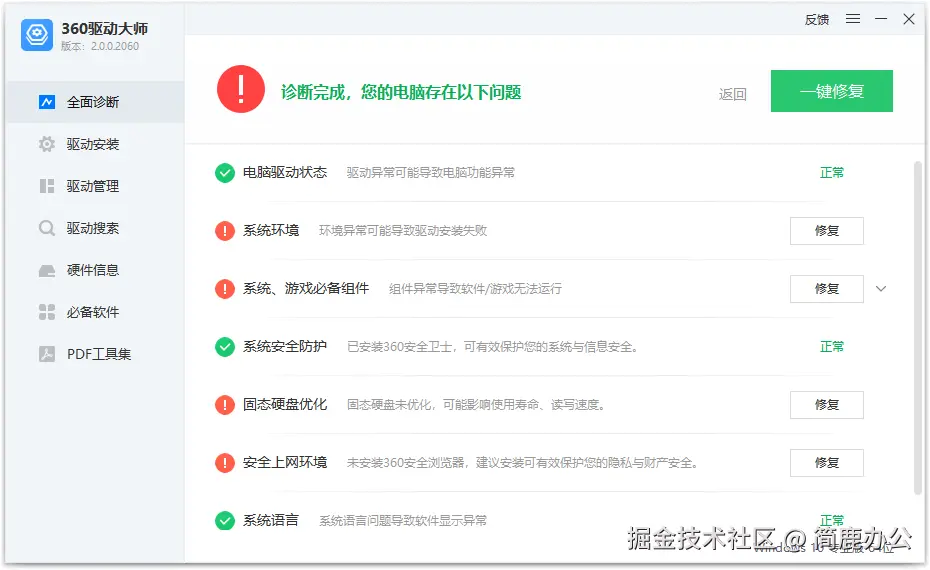This screenshot has height=570, width=930.
Task: Click red alert icon beside 系统、游戏必备组件
Action: tap(225, 289)
